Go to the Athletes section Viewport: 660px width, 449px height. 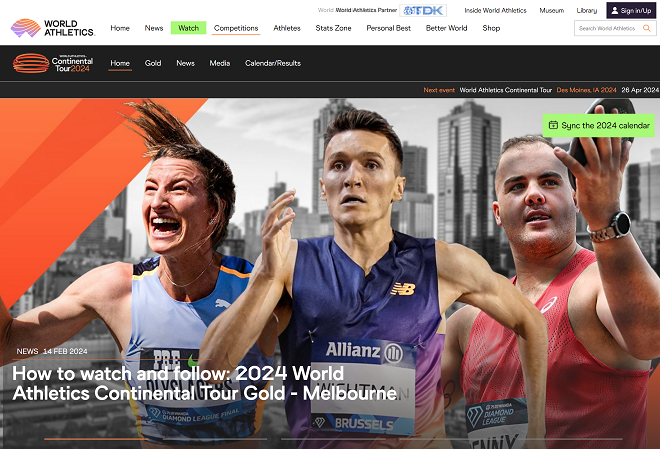(287, 28)
